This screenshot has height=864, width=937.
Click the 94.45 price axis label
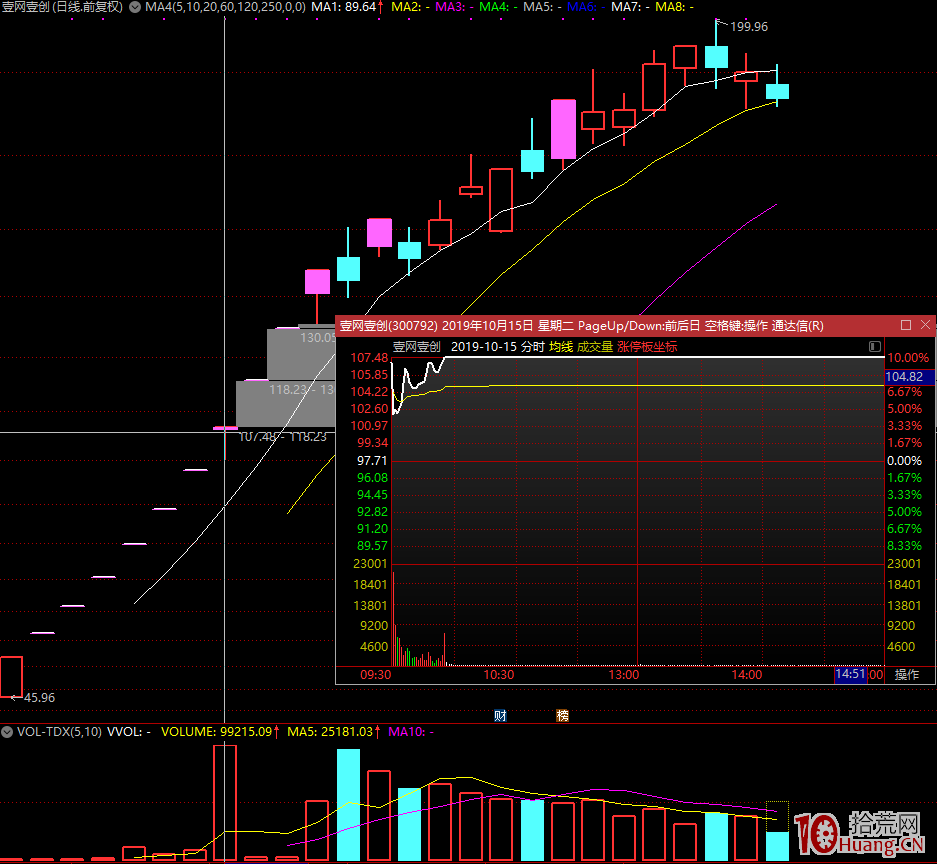pyautogui.click(x=372, y=495)
